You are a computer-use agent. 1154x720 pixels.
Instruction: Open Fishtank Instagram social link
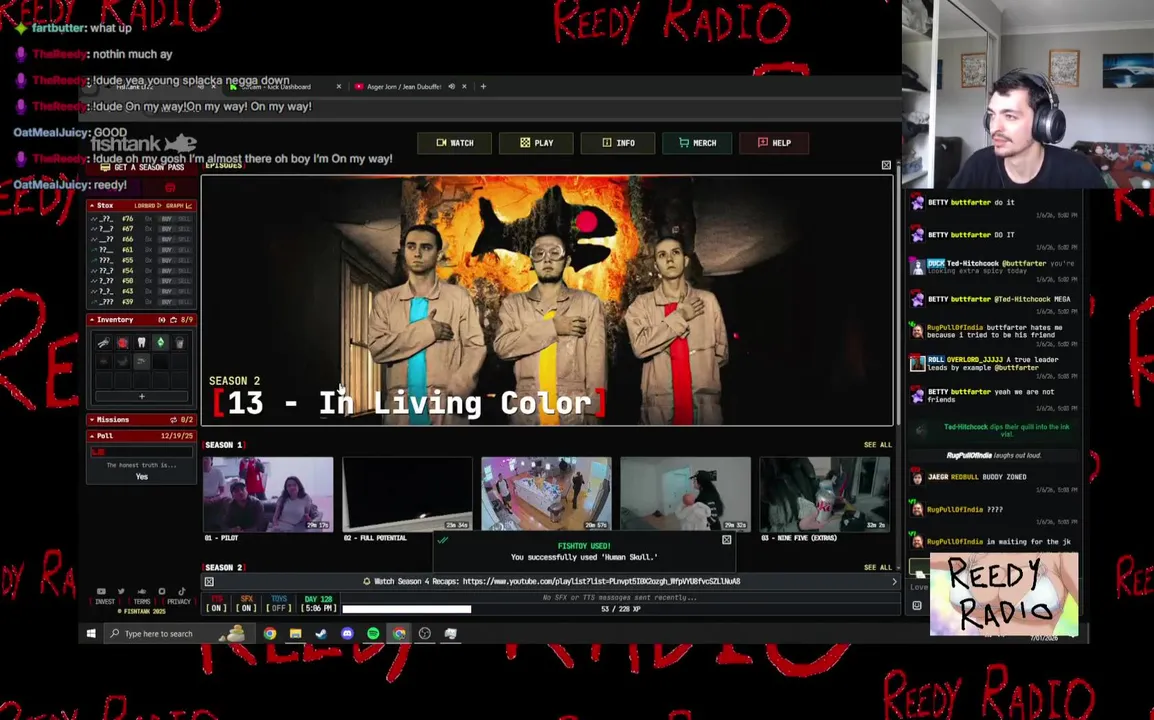[162, 591]
